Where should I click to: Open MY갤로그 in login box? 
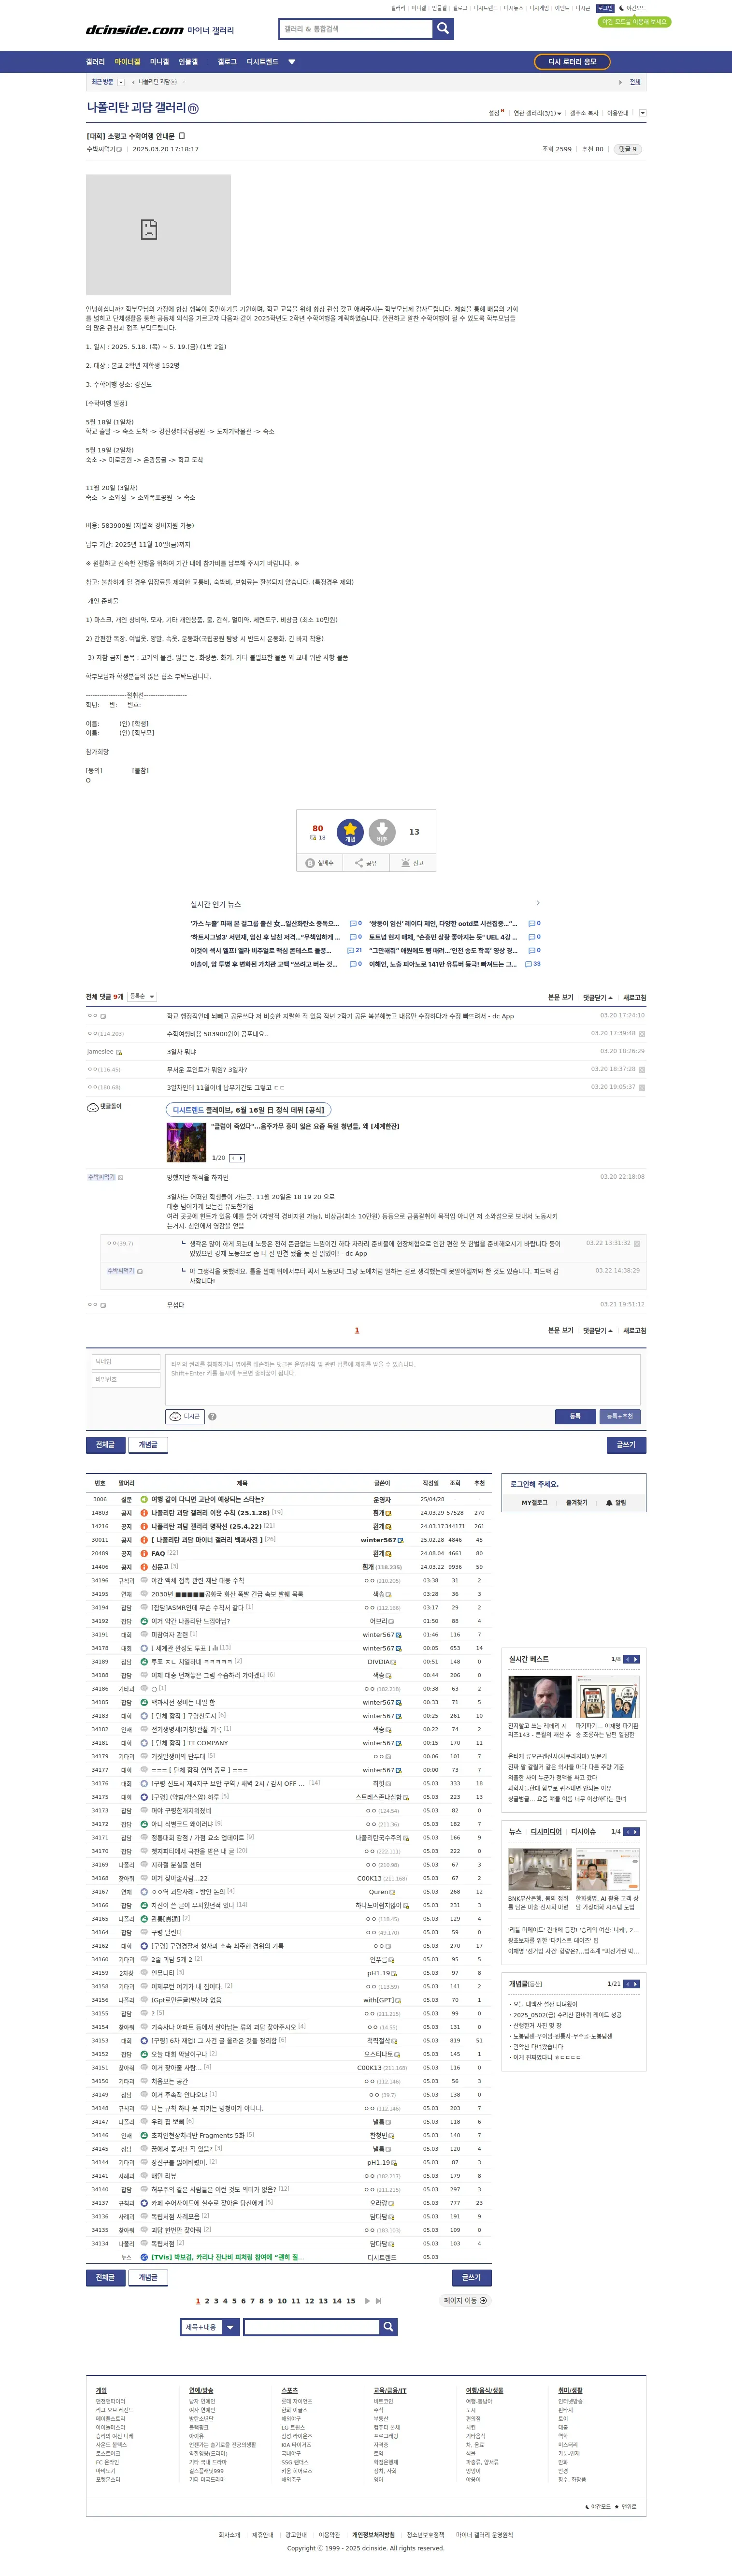(534, 1502)
